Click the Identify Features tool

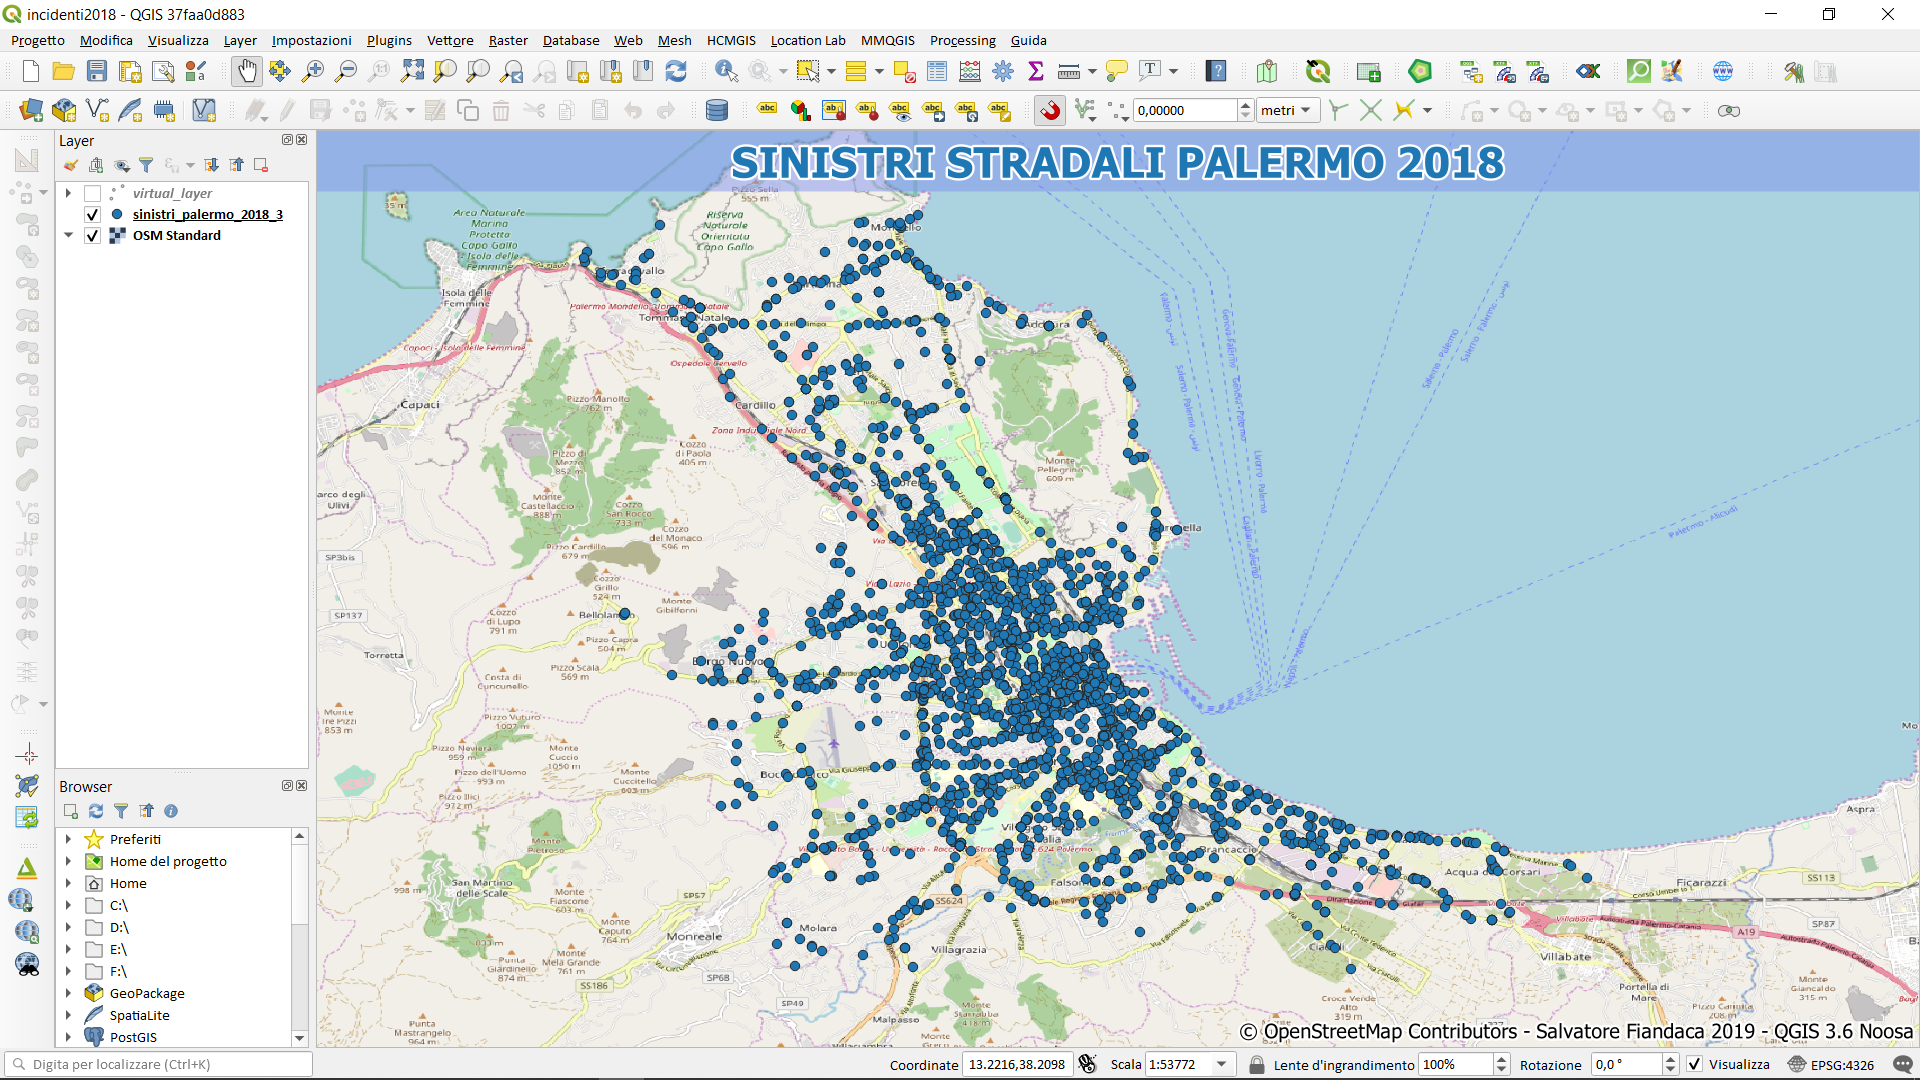pos(726,71)
